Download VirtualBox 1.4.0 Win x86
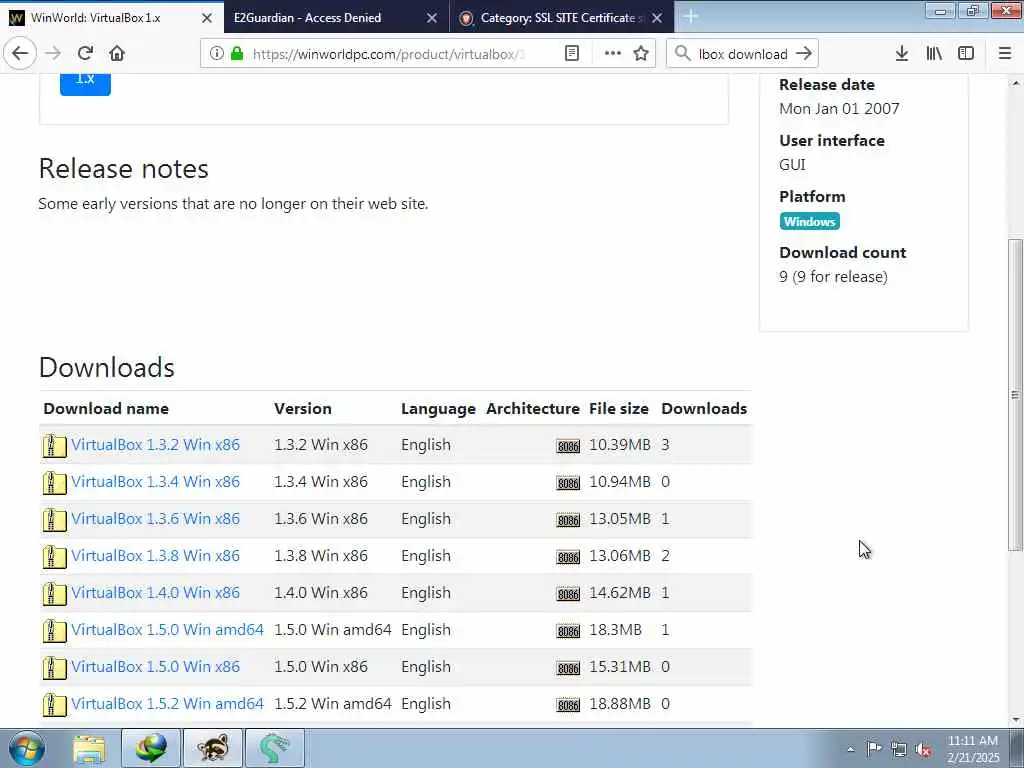The height and width of the screenshot is (768, 1024). pyautogui.click(x=155, y=593)
